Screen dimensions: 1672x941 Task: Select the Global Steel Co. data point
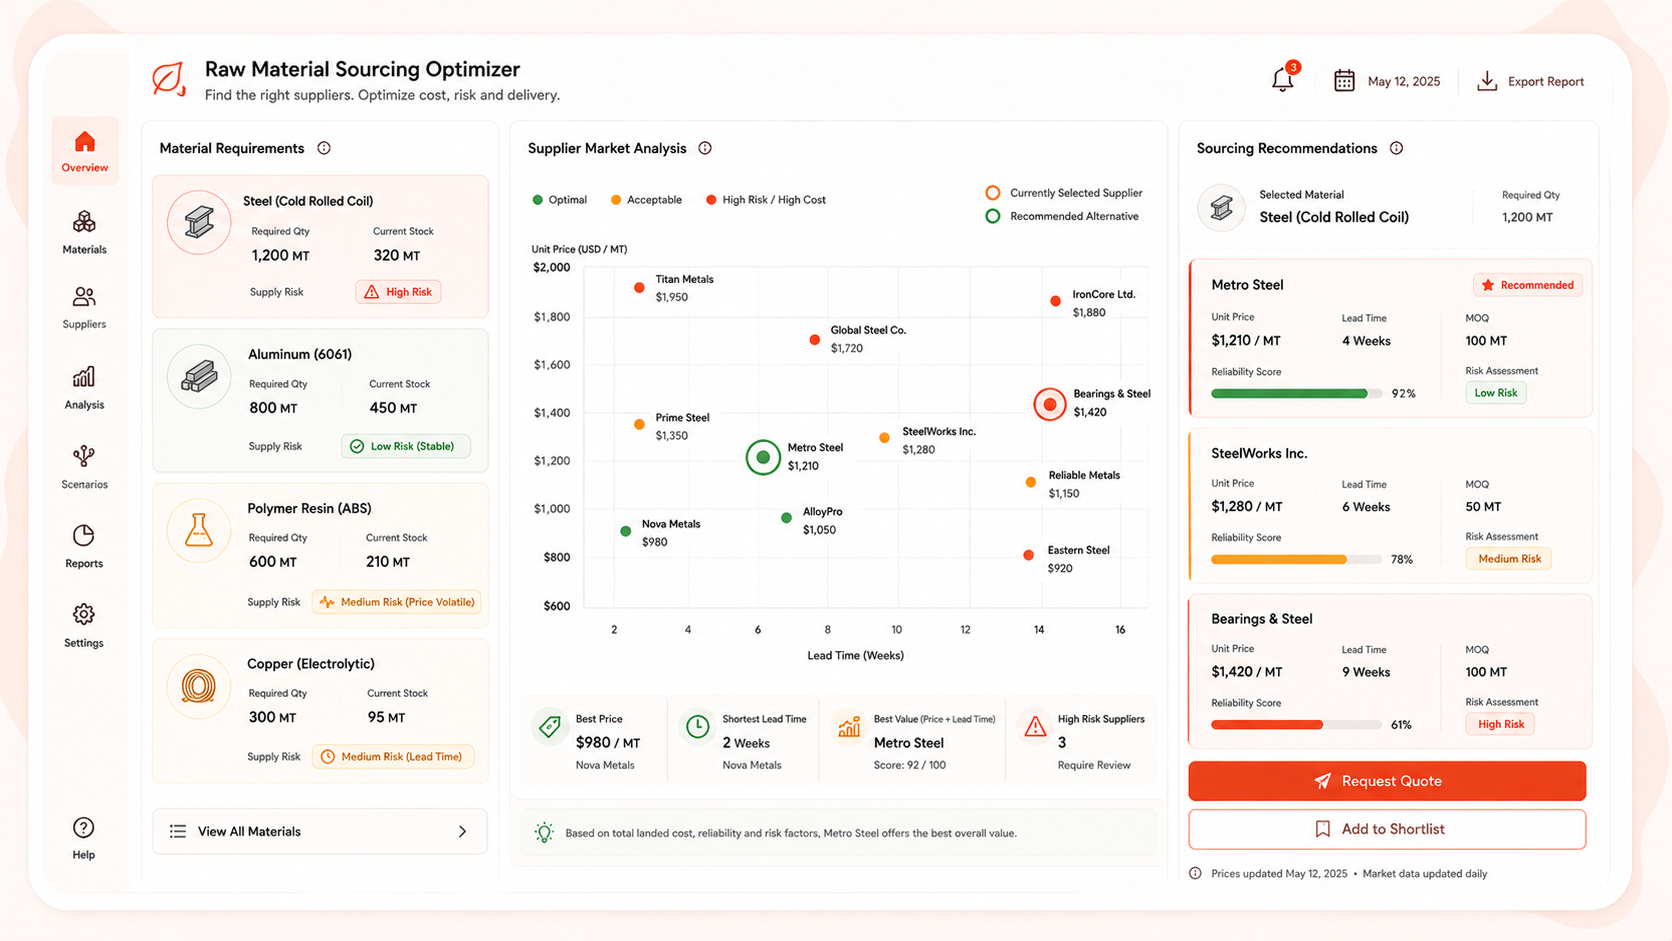[x=815, y=340]
